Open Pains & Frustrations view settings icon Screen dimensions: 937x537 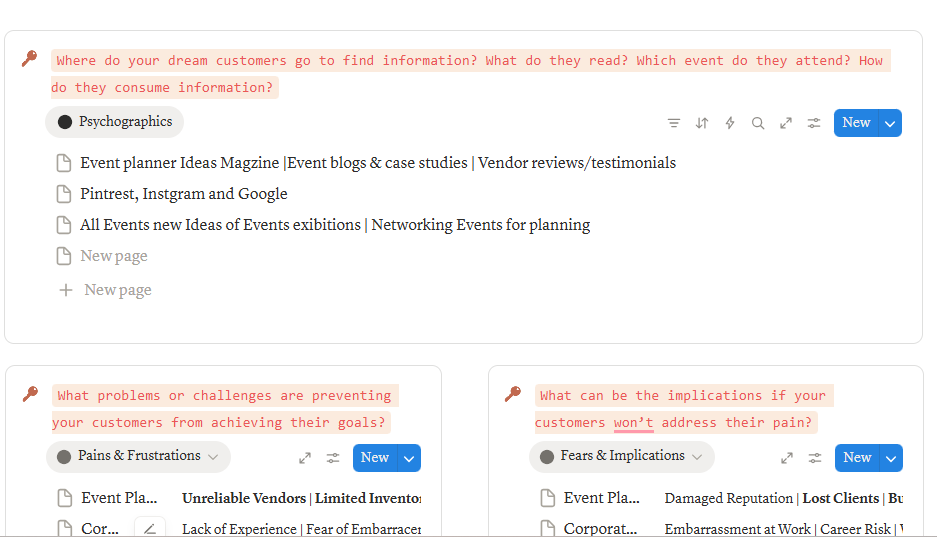(x=333, y=458)
